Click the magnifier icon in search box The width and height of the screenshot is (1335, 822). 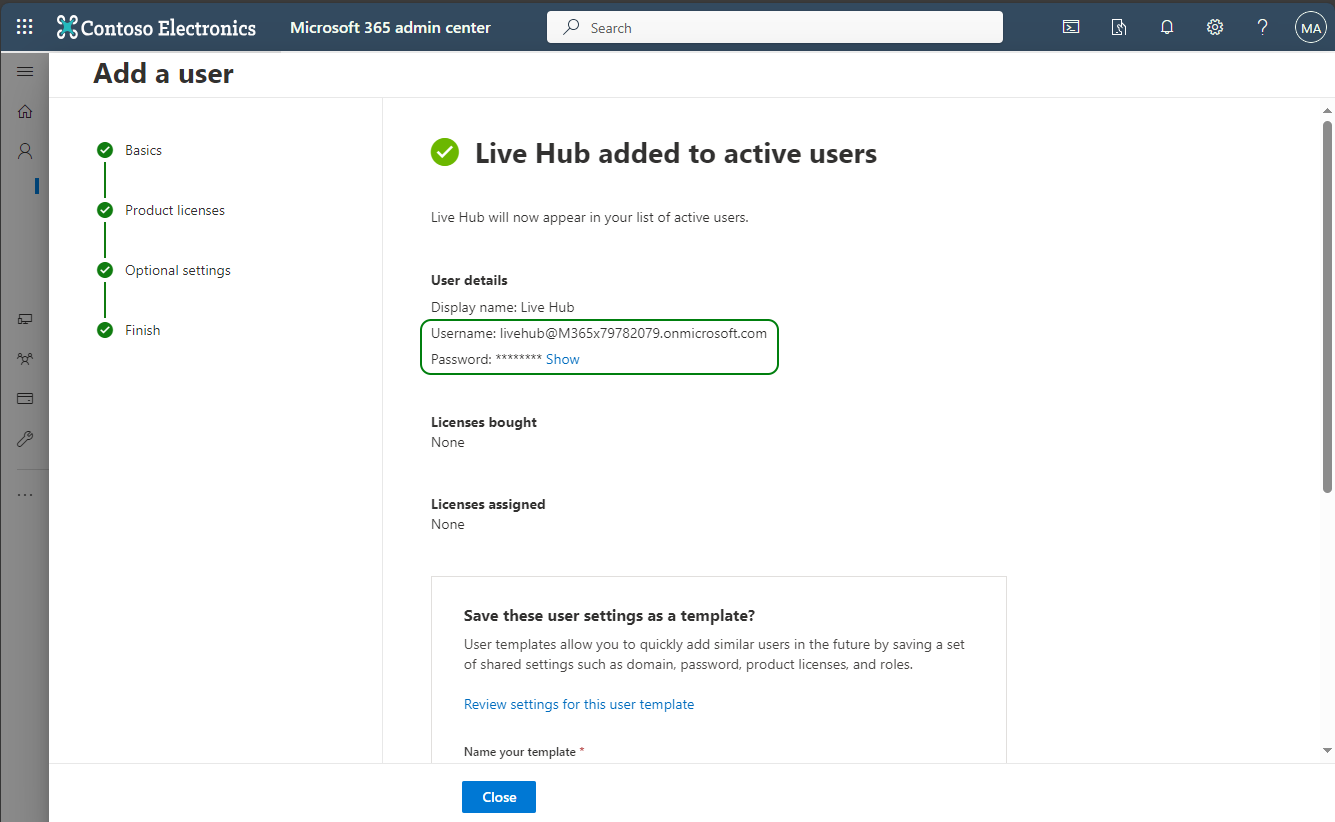click(572, 27)
